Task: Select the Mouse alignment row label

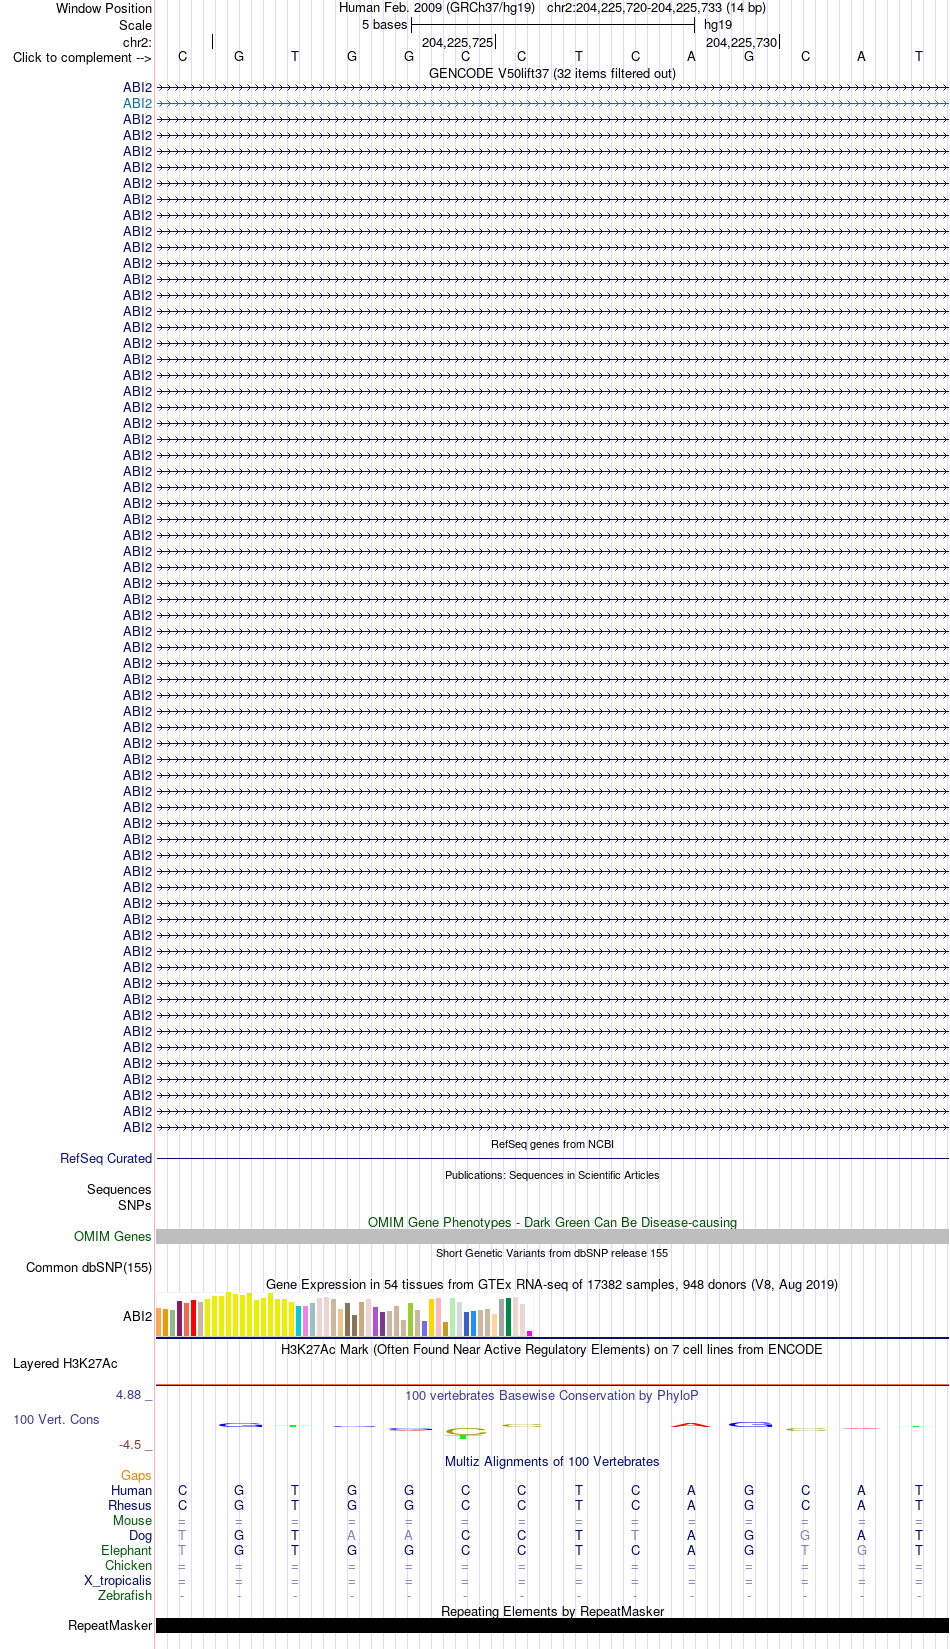Action: [132, 1520]
